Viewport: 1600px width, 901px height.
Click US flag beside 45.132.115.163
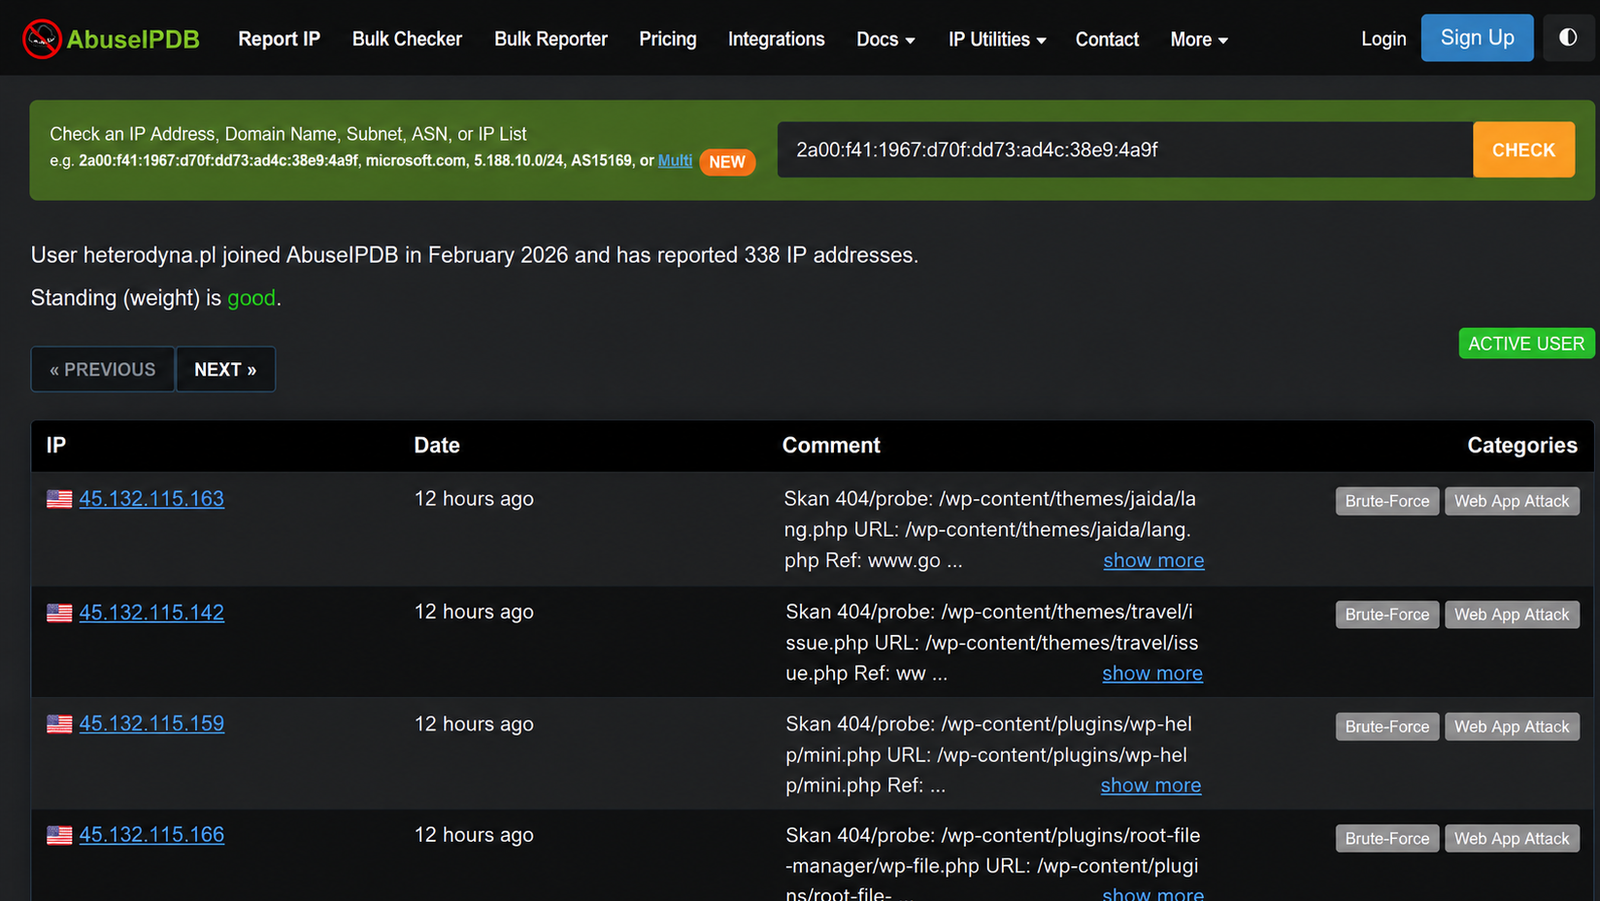coord(59,499)
